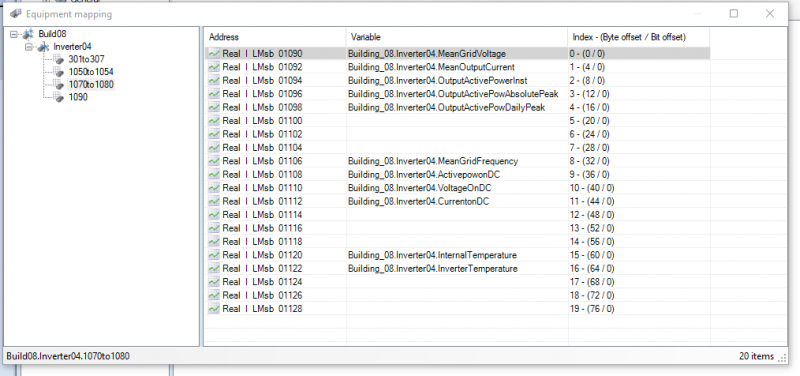This screenshot has height=376, width=800.
Task: Click the graph icon of address 01114
Action: coord(214,215)
